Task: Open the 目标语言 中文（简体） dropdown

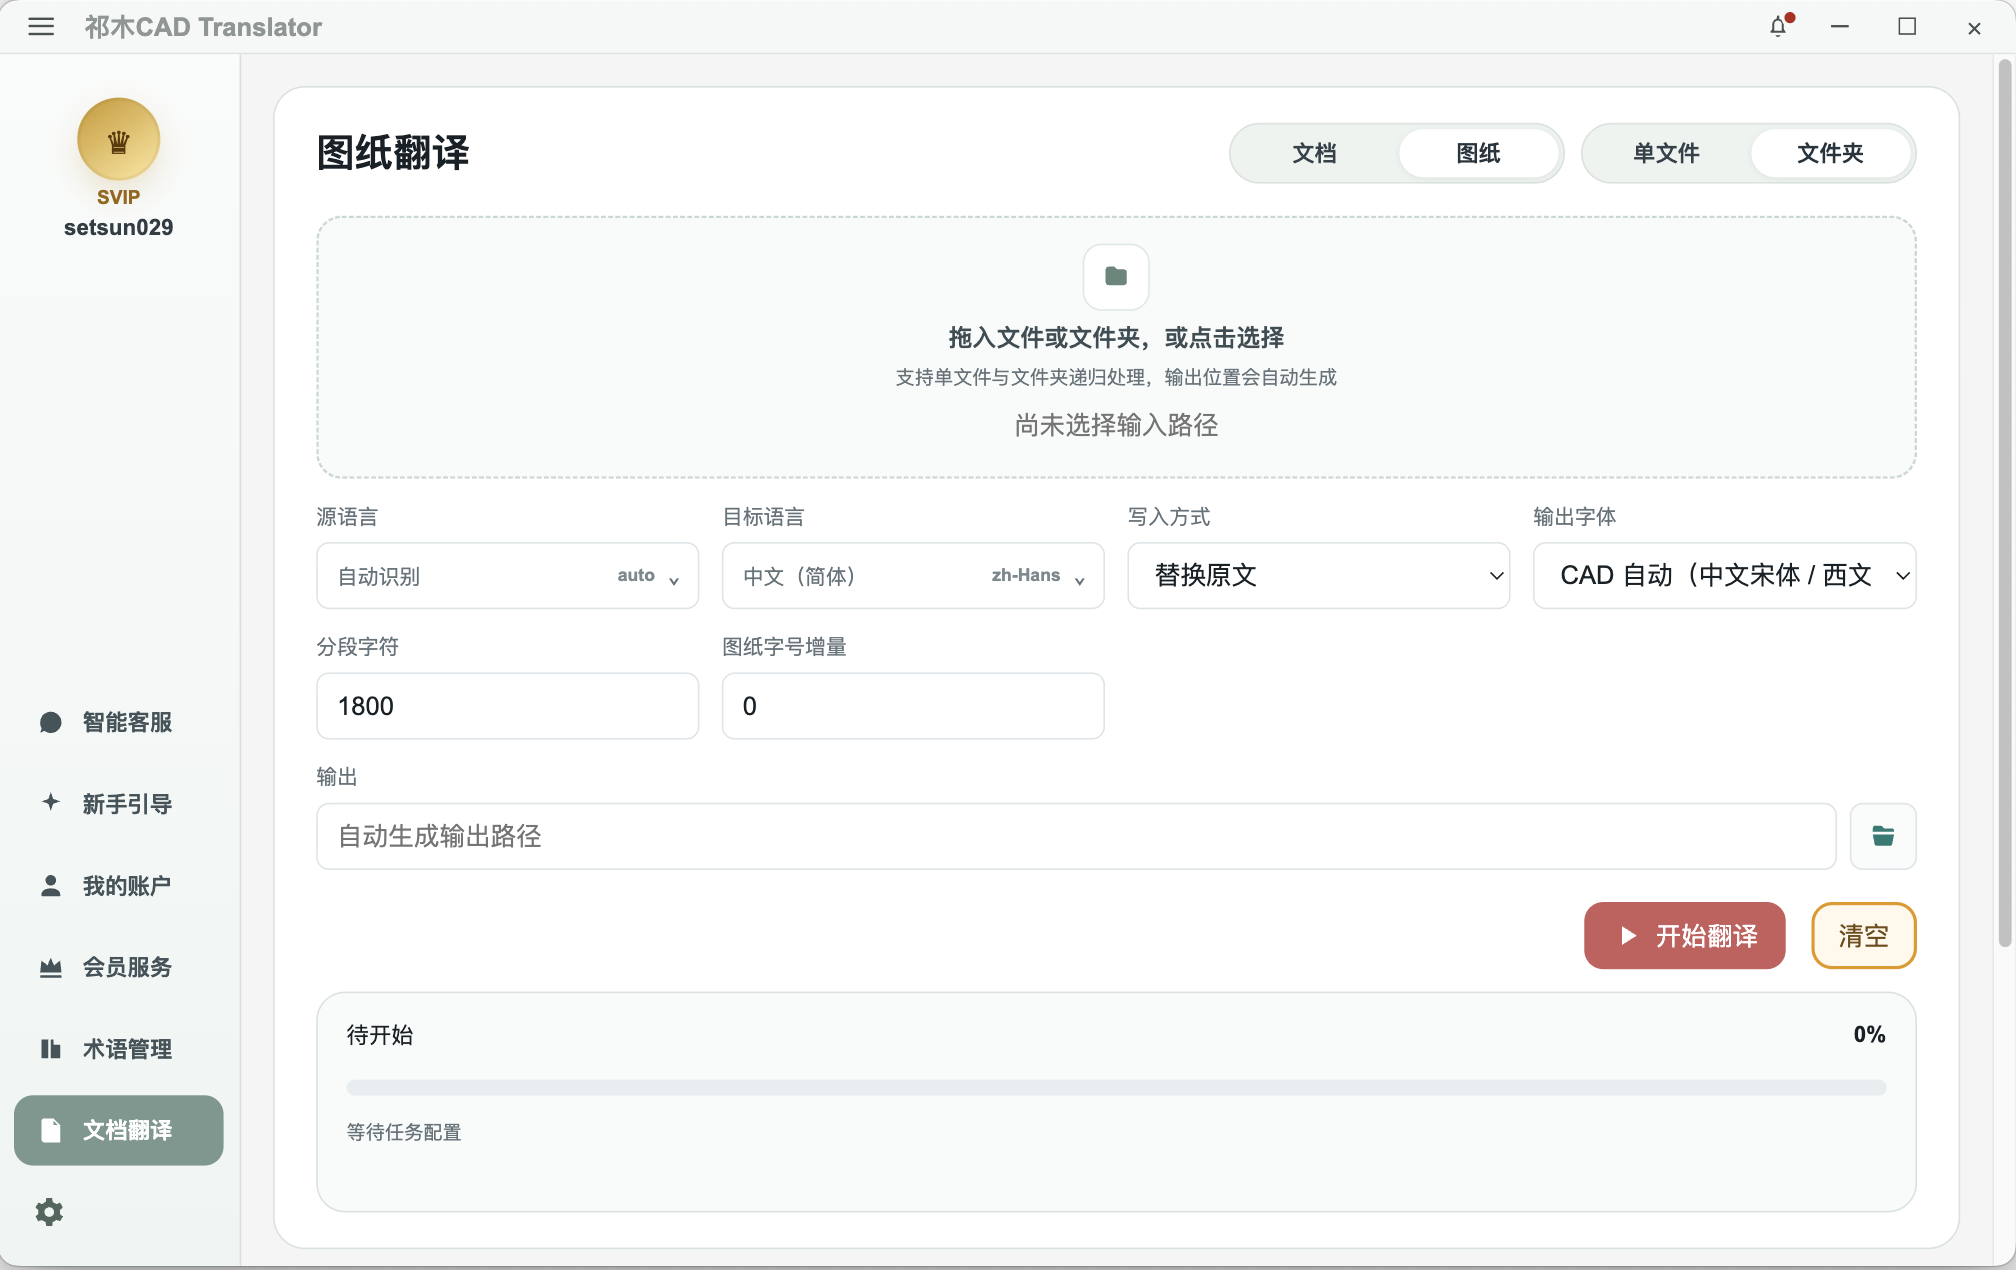Action: [913, 576]
